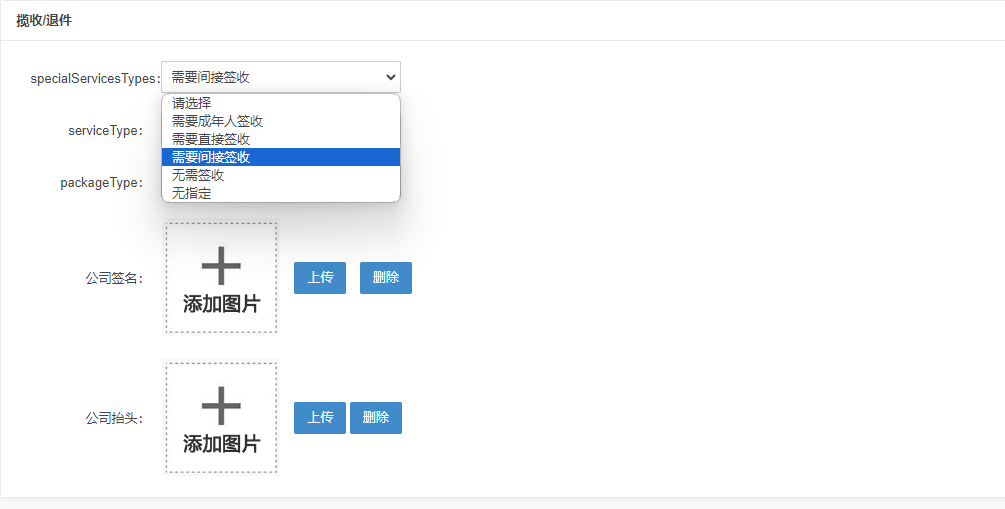Upload the 公司签名 image with 上传
This screenshot has height=509, width=1005.
point(320,278)
